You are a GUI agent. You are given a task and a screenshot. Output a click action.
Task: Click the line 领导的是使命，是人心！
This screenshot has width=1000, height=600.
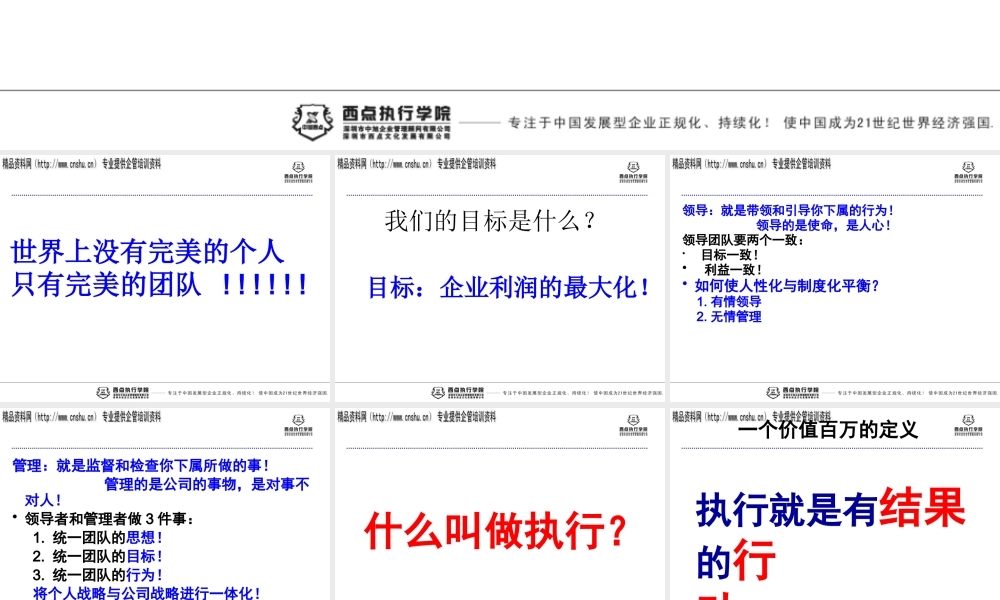pos(824,225)
